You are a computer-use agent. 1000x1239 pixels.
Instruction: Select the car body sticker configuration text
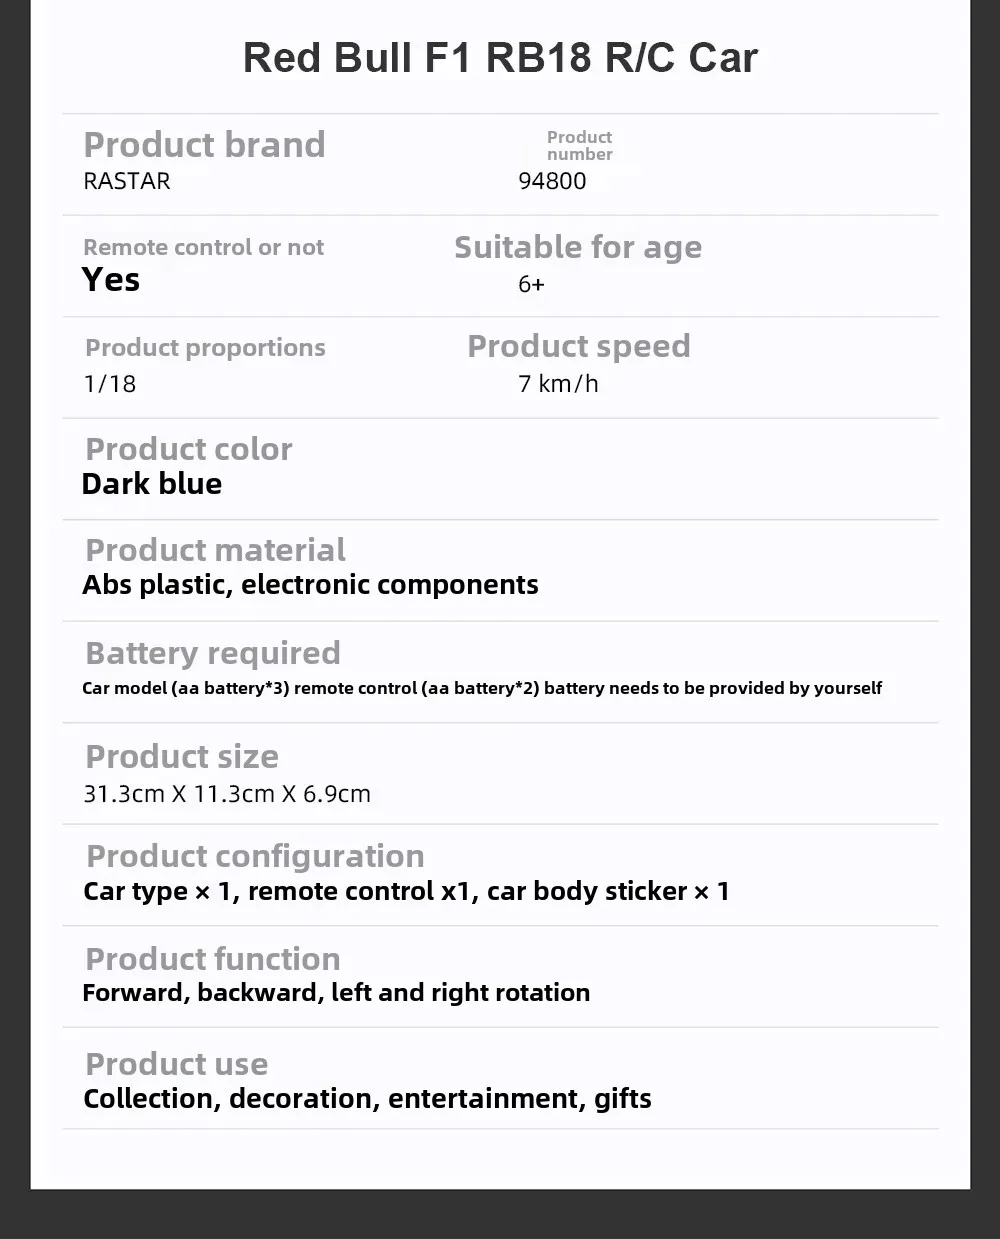pos(608,891)
